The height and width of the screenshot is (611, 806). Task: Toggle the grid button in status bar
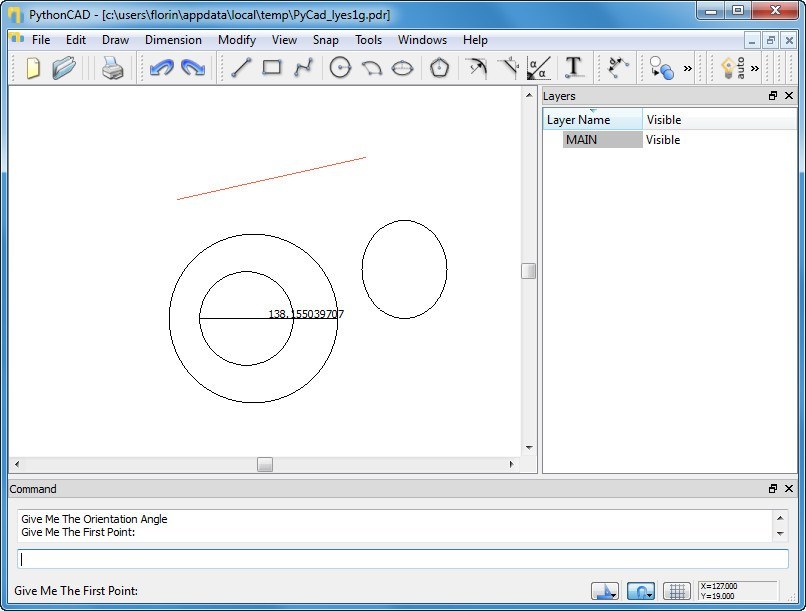click(677, 591)
